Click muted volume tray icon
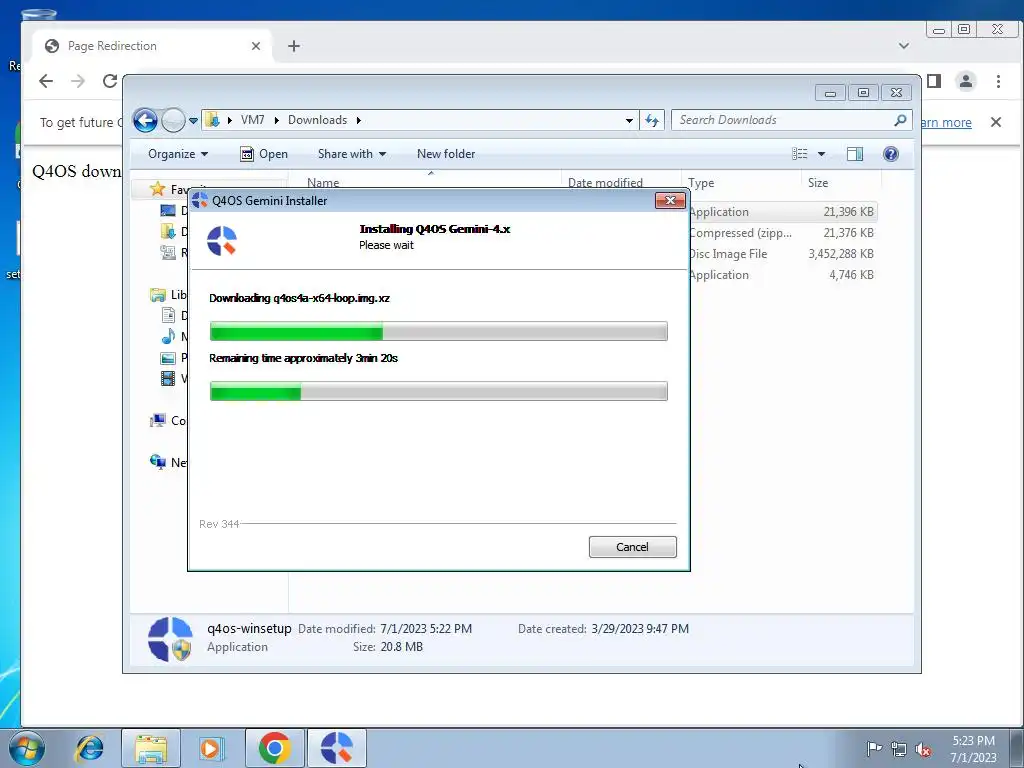 (923, 749)
